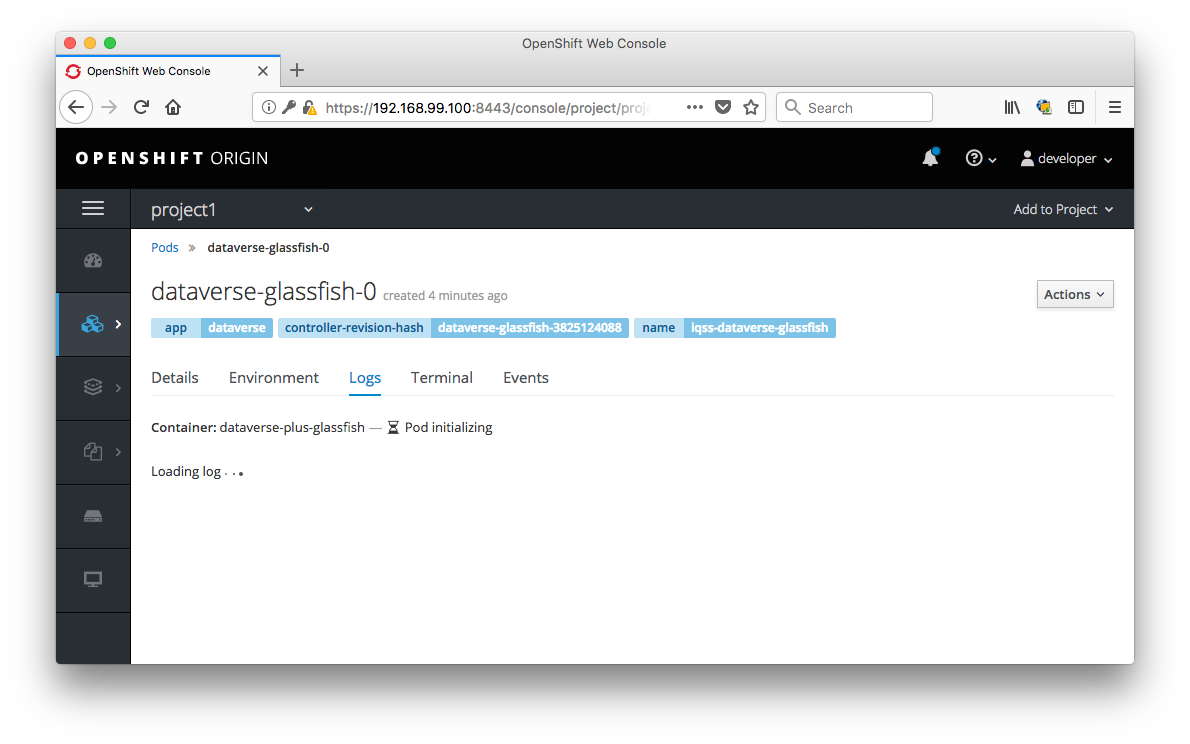Toggle the hamburger navigation menu
Screen dimensions: 1190x744
tap(93, 208)
